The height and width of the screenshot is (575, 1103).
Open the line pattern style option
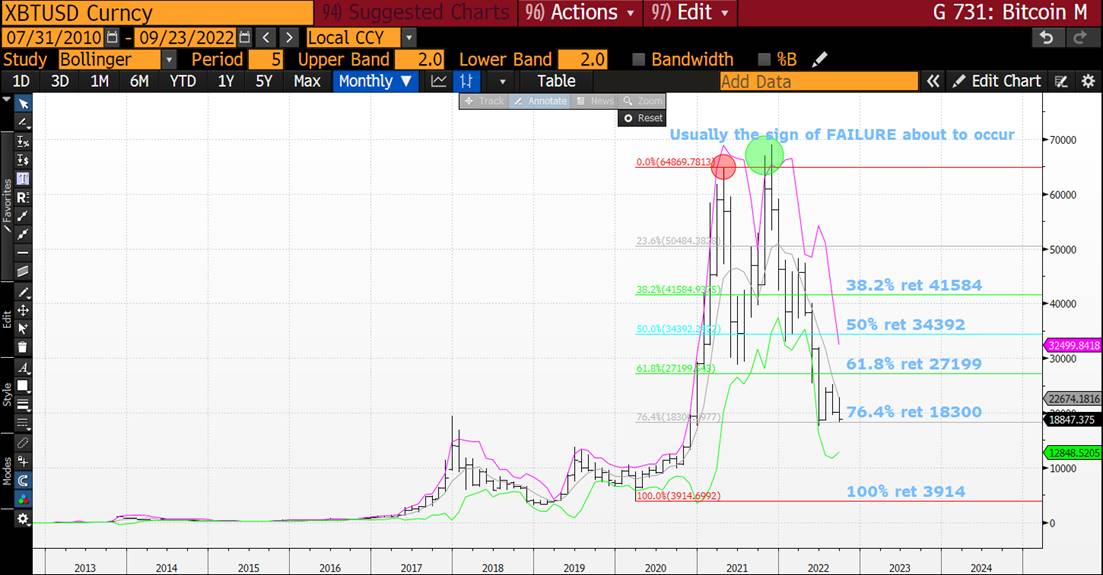pos(23,423)
